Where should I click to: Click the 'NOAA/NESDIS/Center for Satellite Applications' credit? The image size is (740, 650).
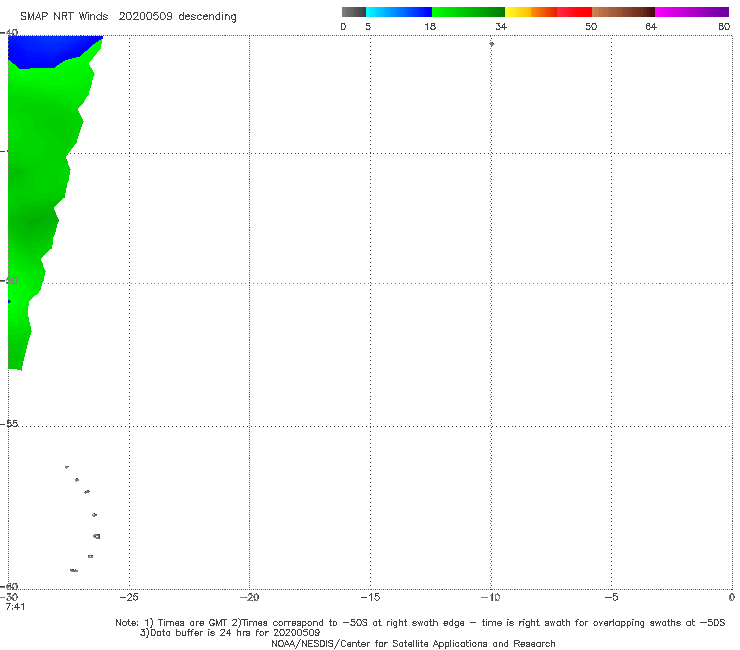pyautogui.click(x=413, y=643)
